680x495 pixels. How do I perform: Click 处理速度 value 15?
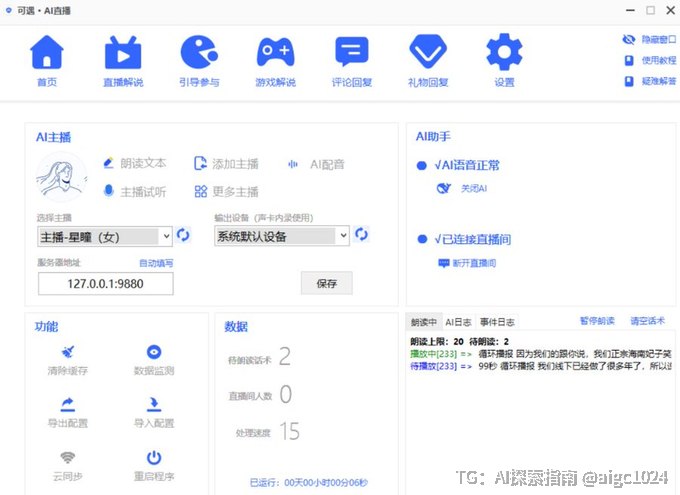coord(290,431)
